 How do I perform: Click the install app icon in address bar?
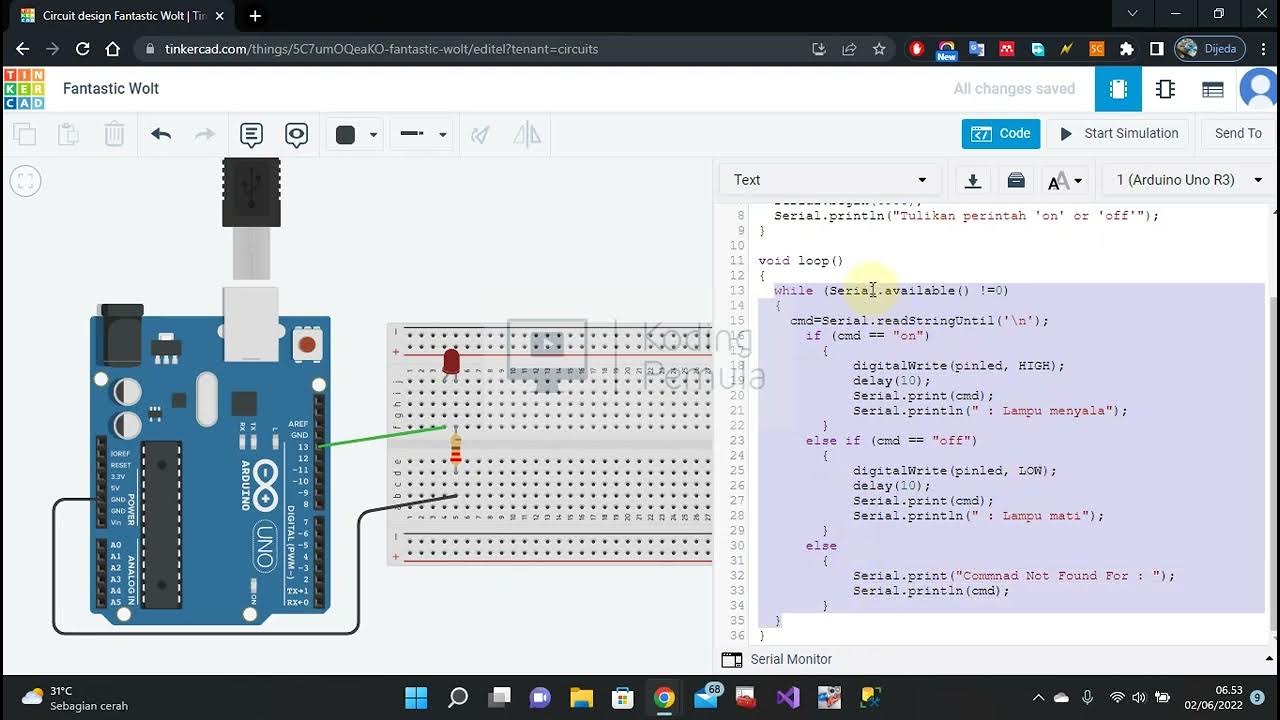coord(819,49)
